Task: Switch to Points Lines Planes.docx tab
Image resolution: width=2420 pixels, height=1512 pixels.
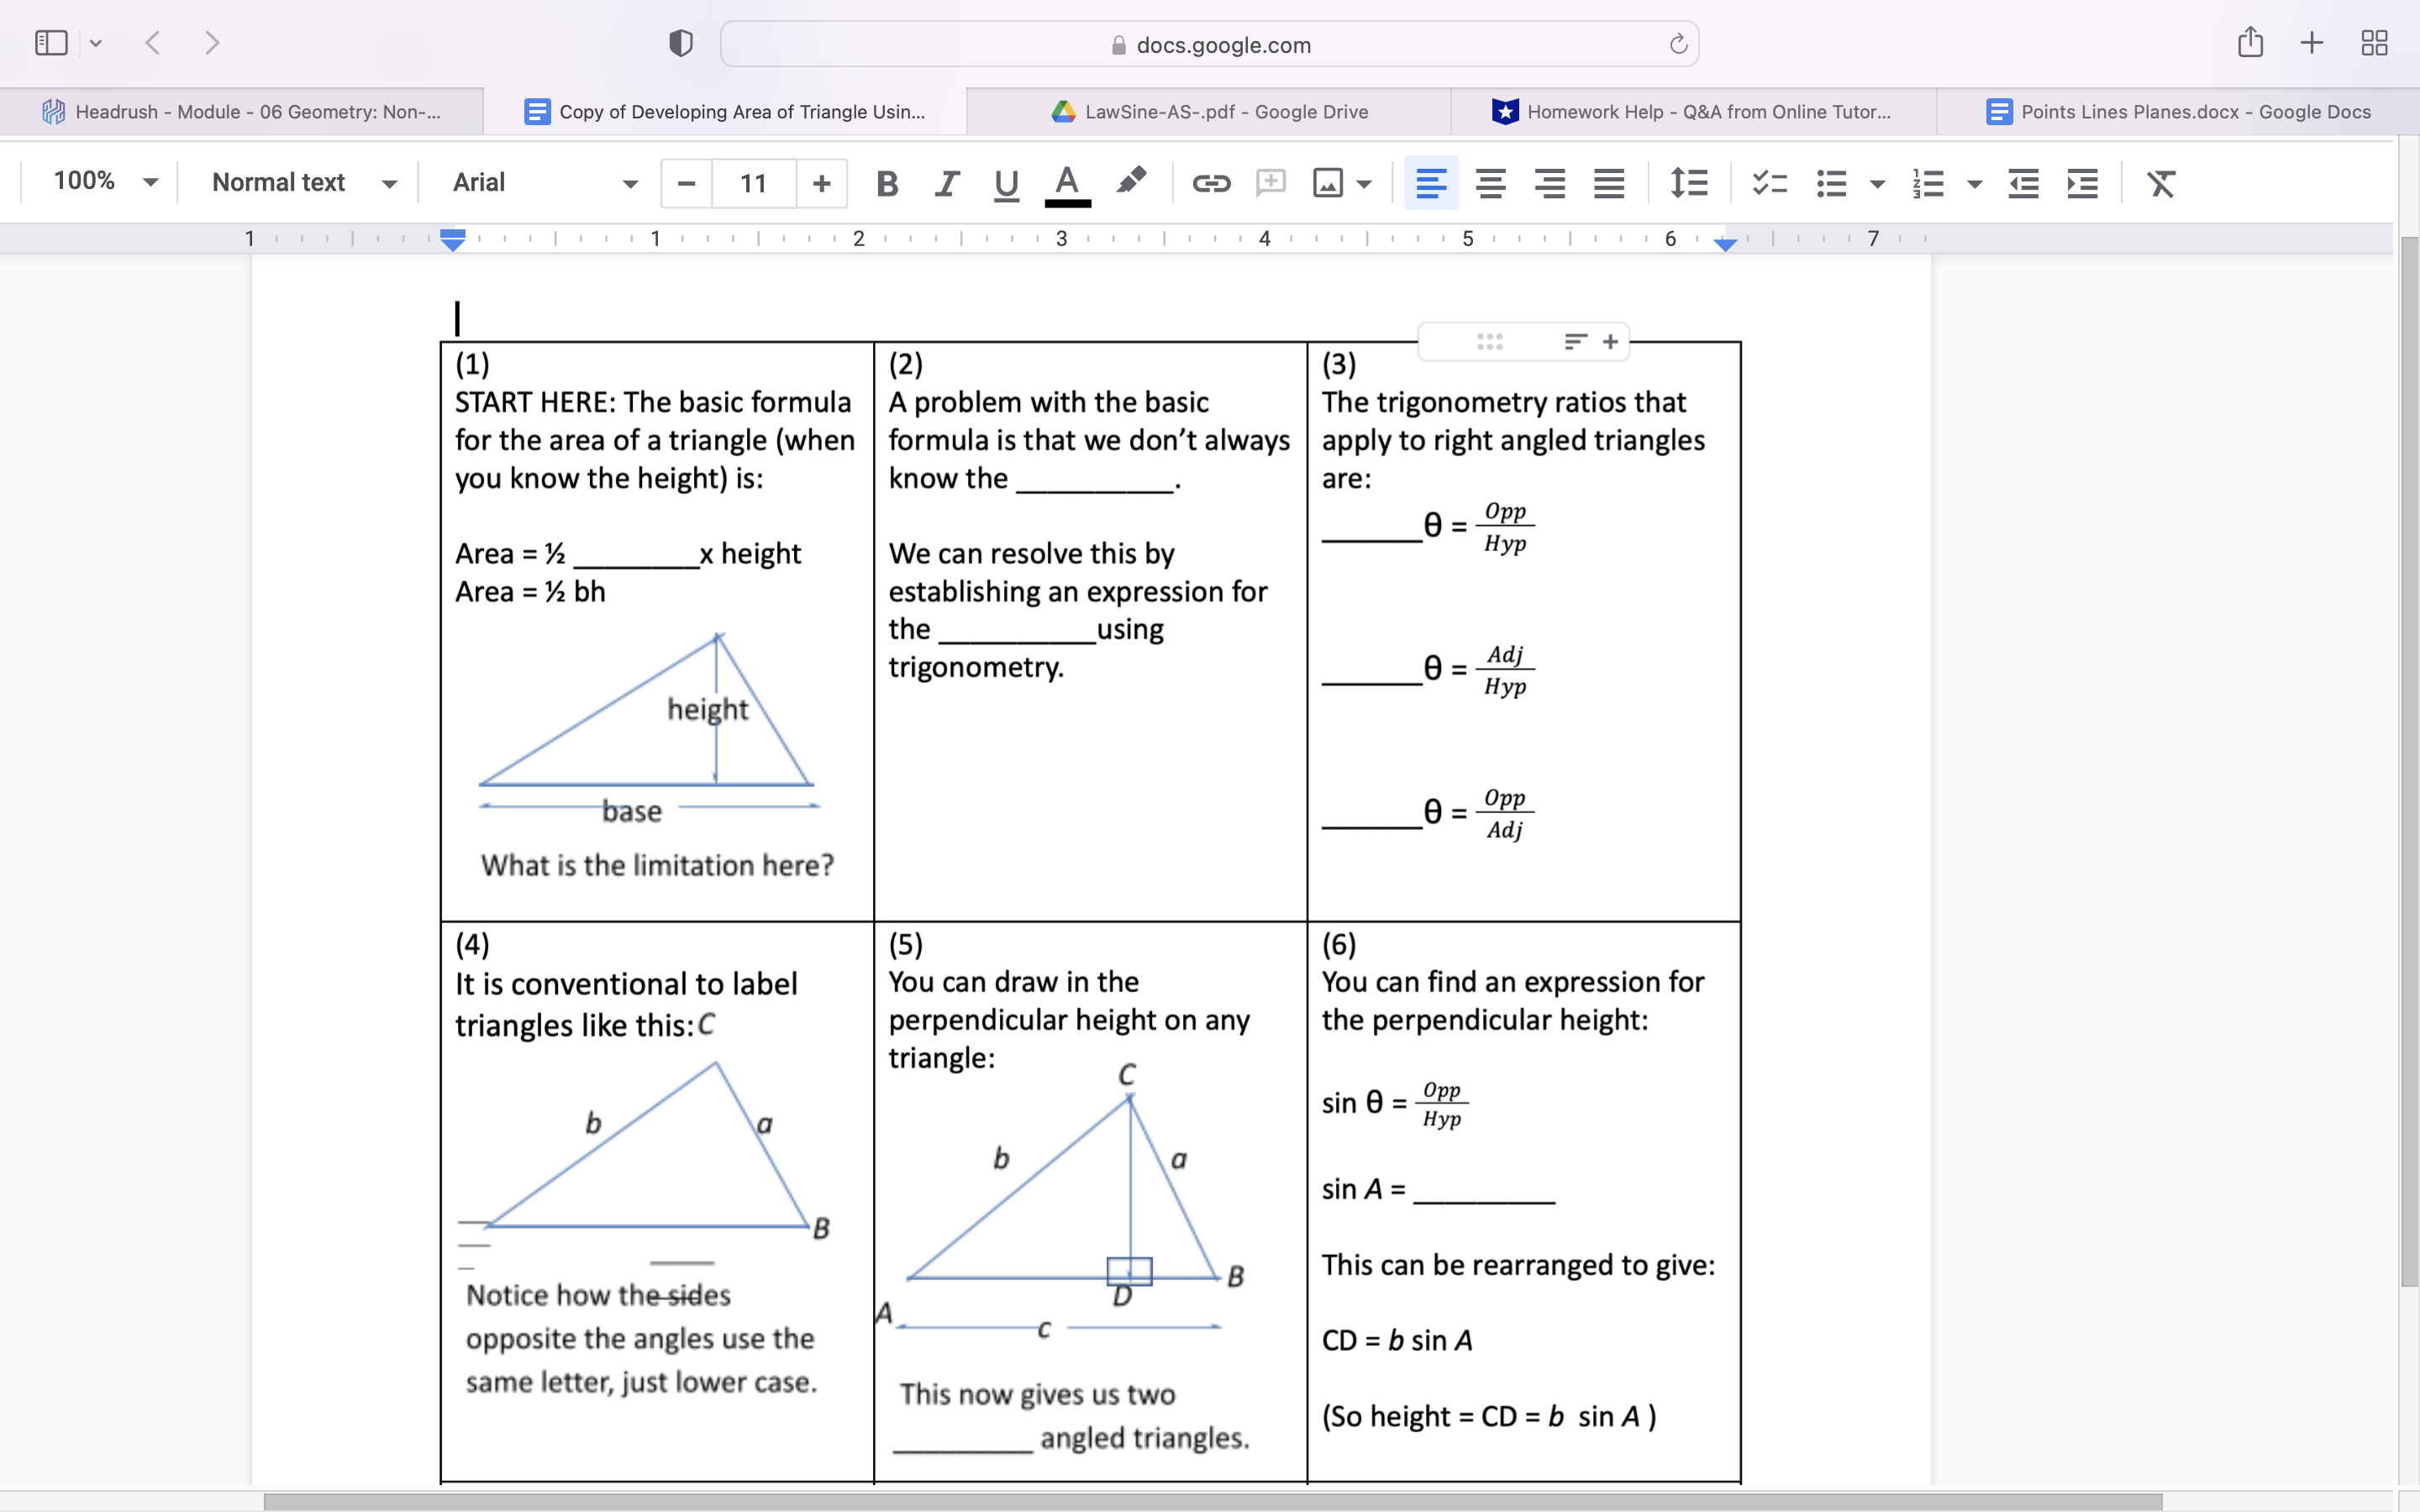Action: (2178, 112)
